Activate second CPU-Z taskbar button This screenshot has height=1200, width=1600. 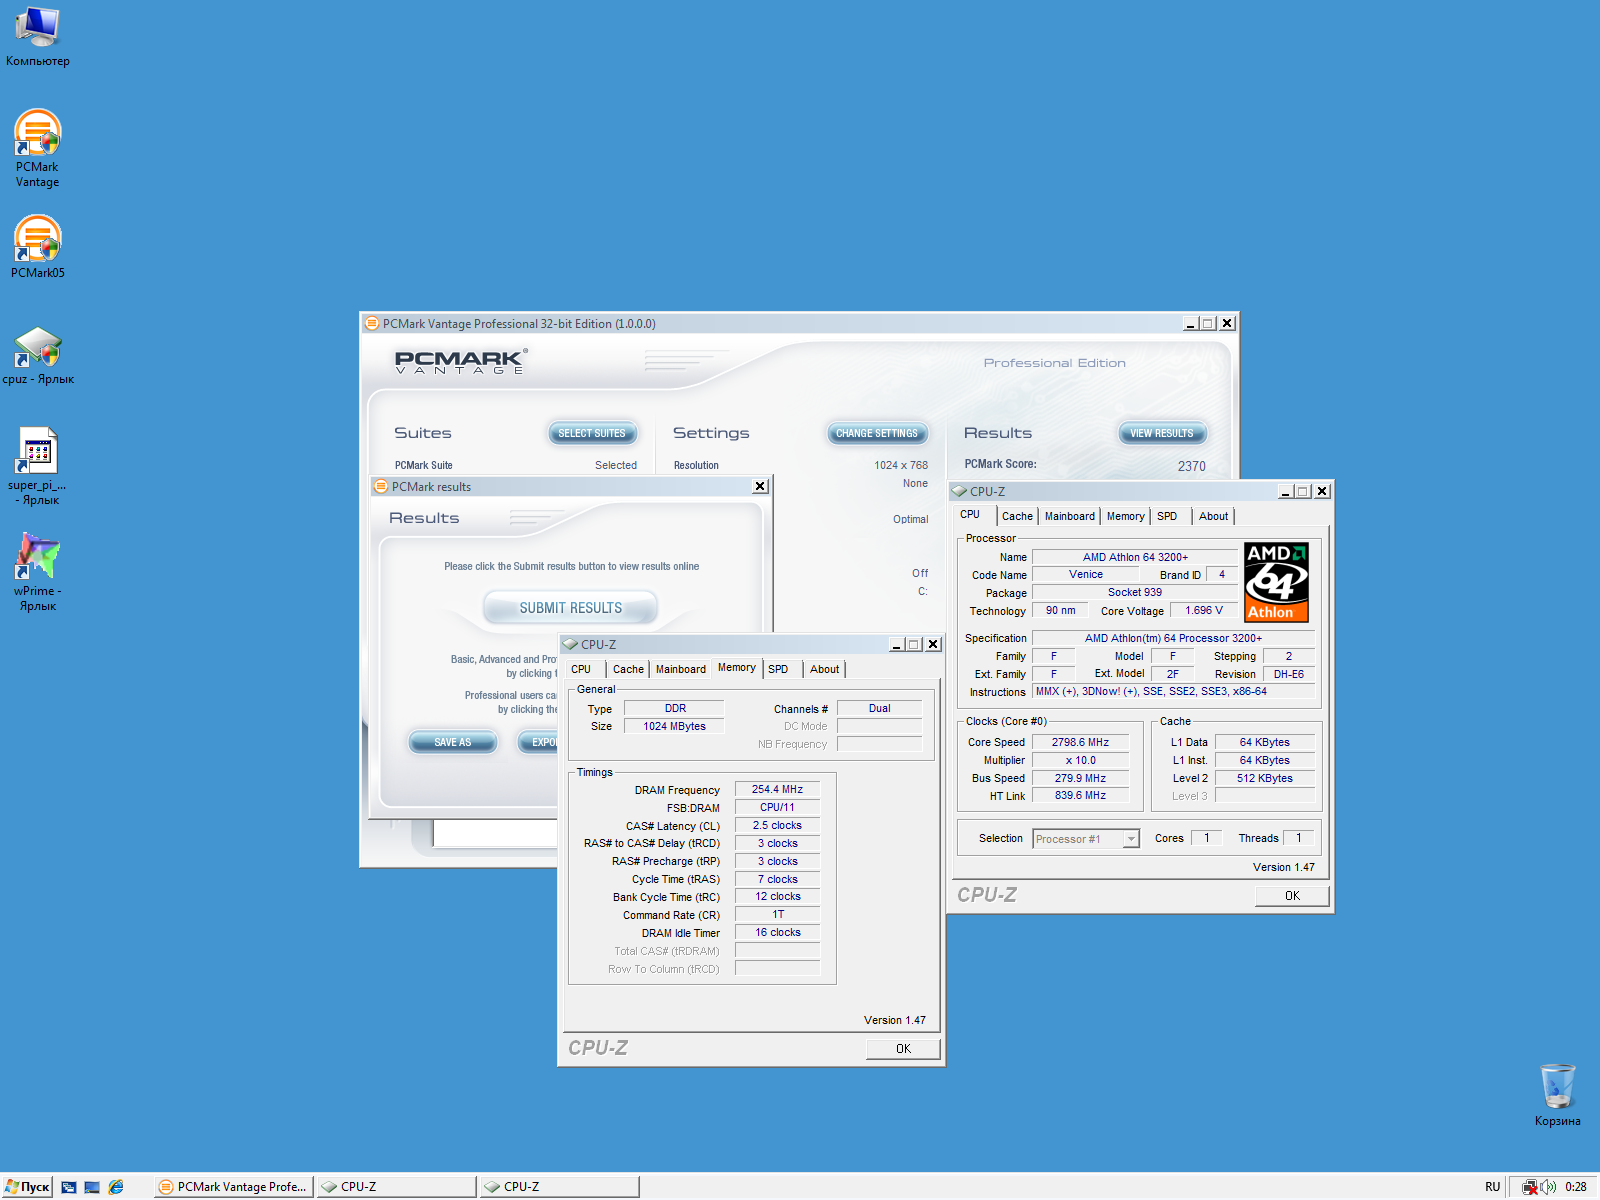pyautogui.click(x=560, y=1187)
